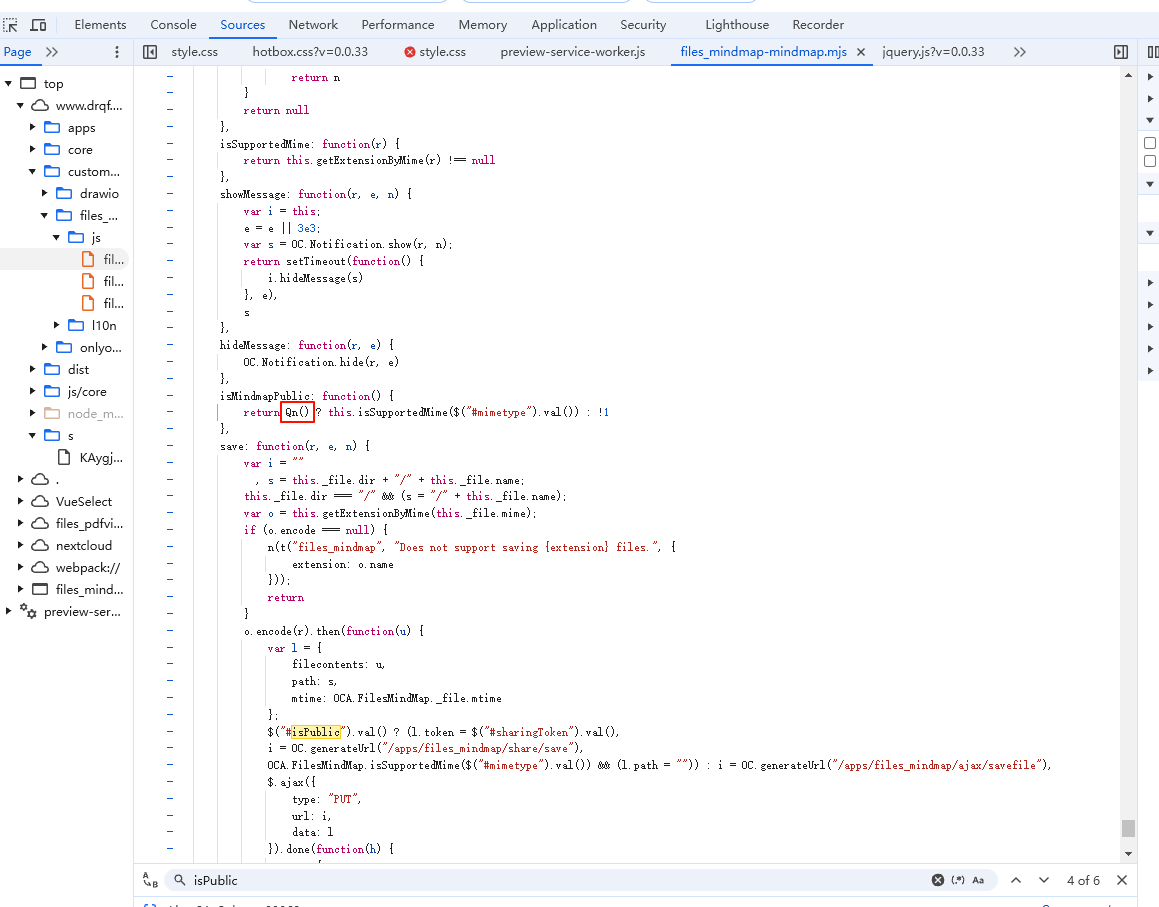
Task: Clear the isPublic search text
Action: tap(938, 880)
